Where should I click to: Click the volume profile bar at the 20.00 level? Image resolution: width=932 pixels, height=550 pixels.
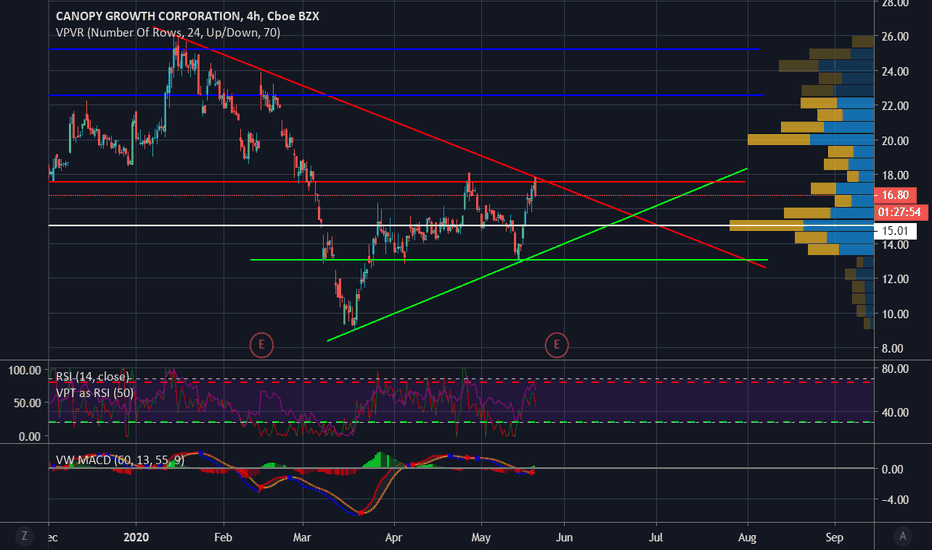tap(811, 140)
